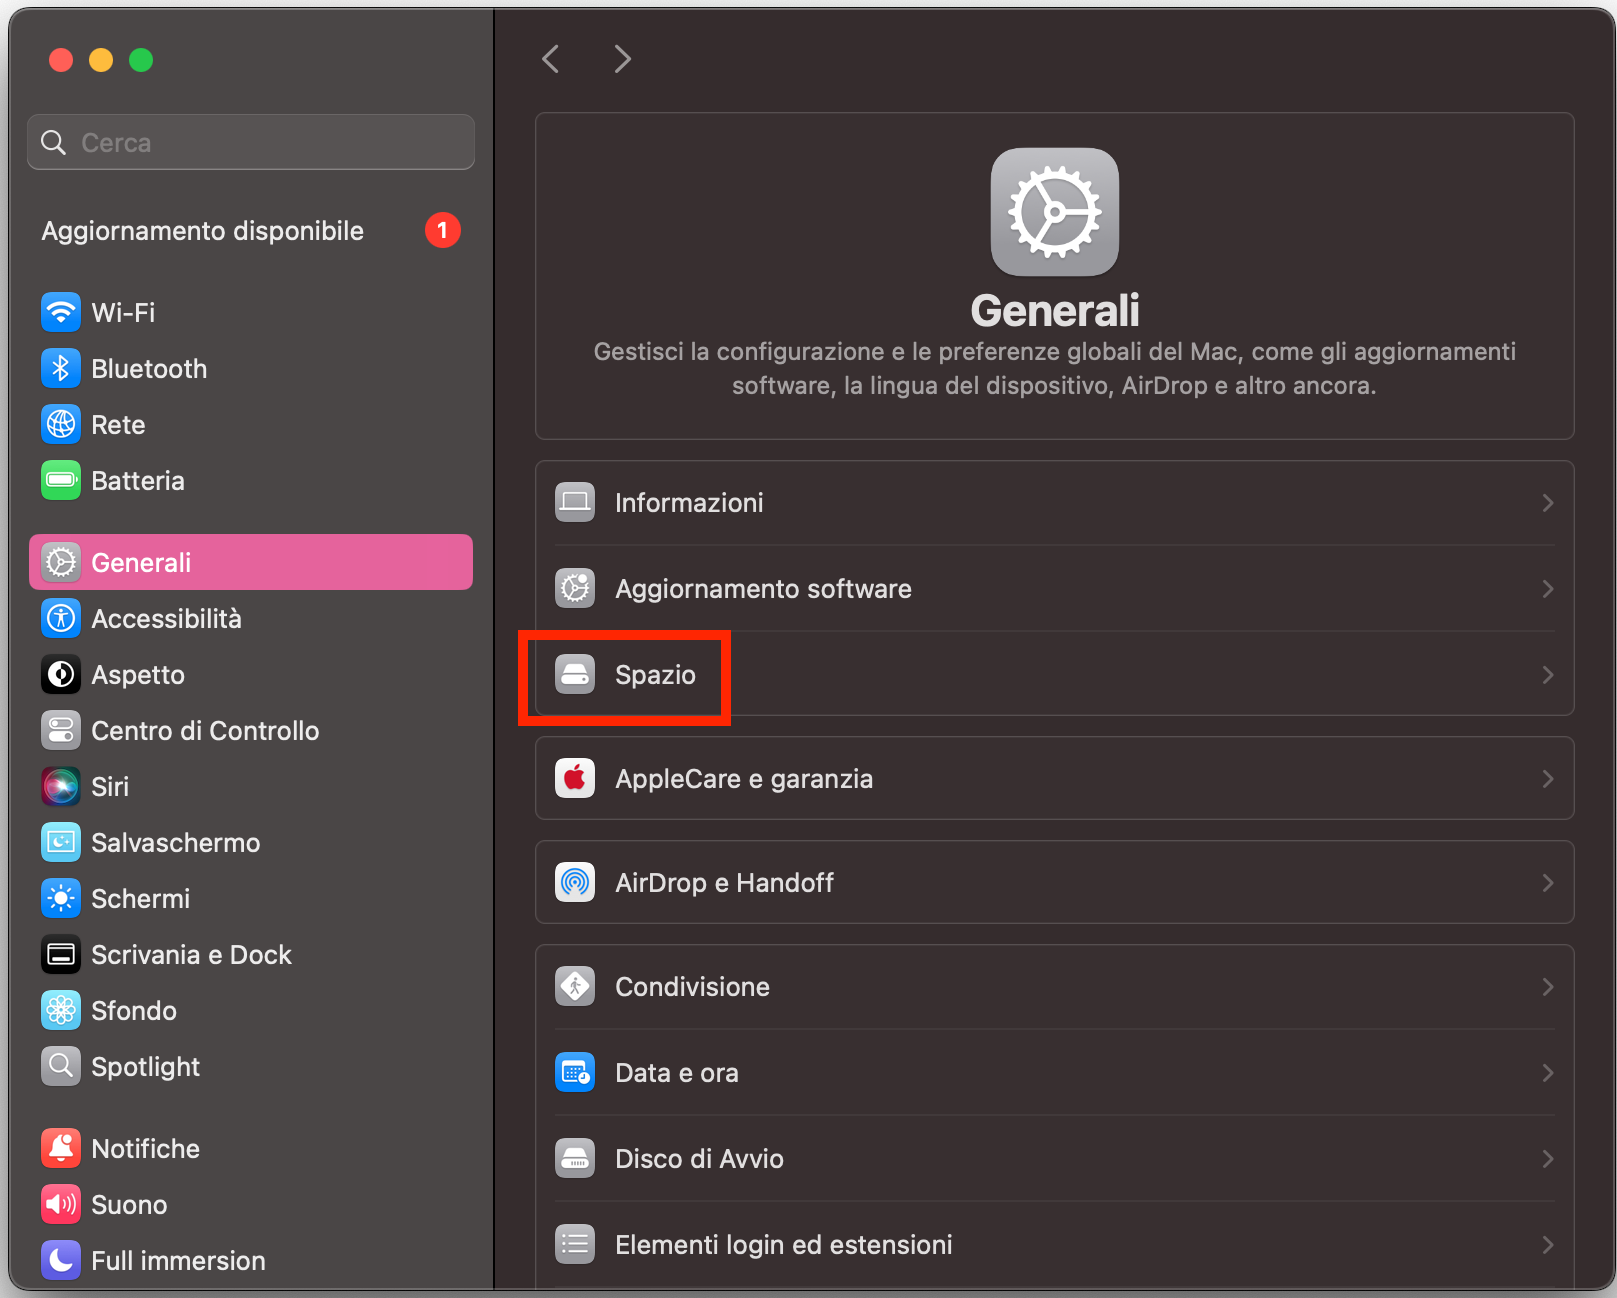
Task: Select the Accessibilità icon
Action: pos(60,618)
